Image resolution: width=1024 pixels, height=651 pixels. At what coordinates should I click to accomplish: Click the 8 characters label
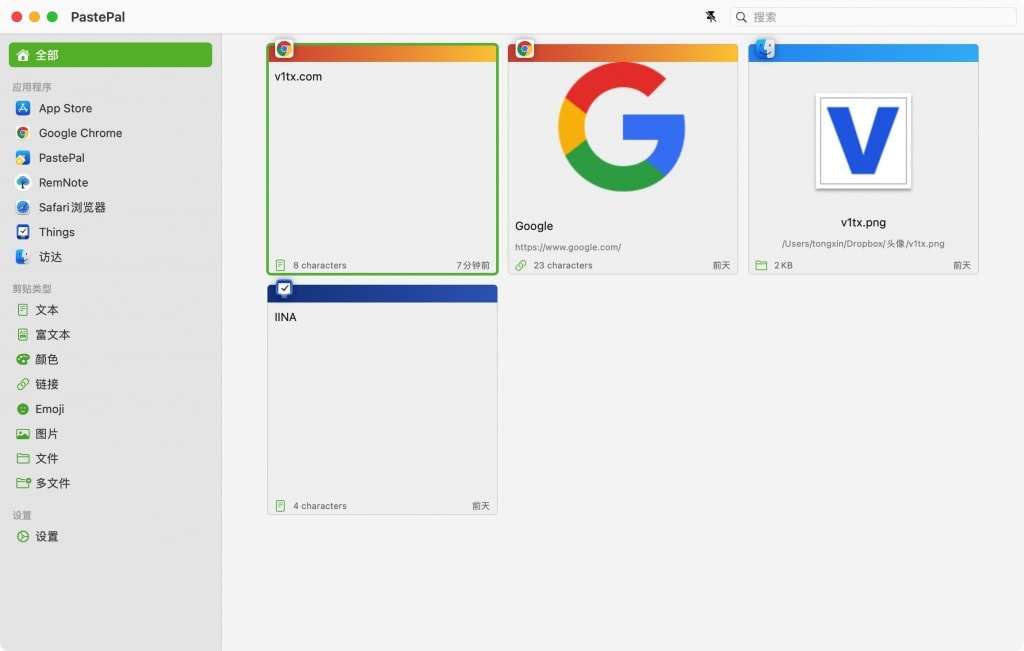[320, 266]
